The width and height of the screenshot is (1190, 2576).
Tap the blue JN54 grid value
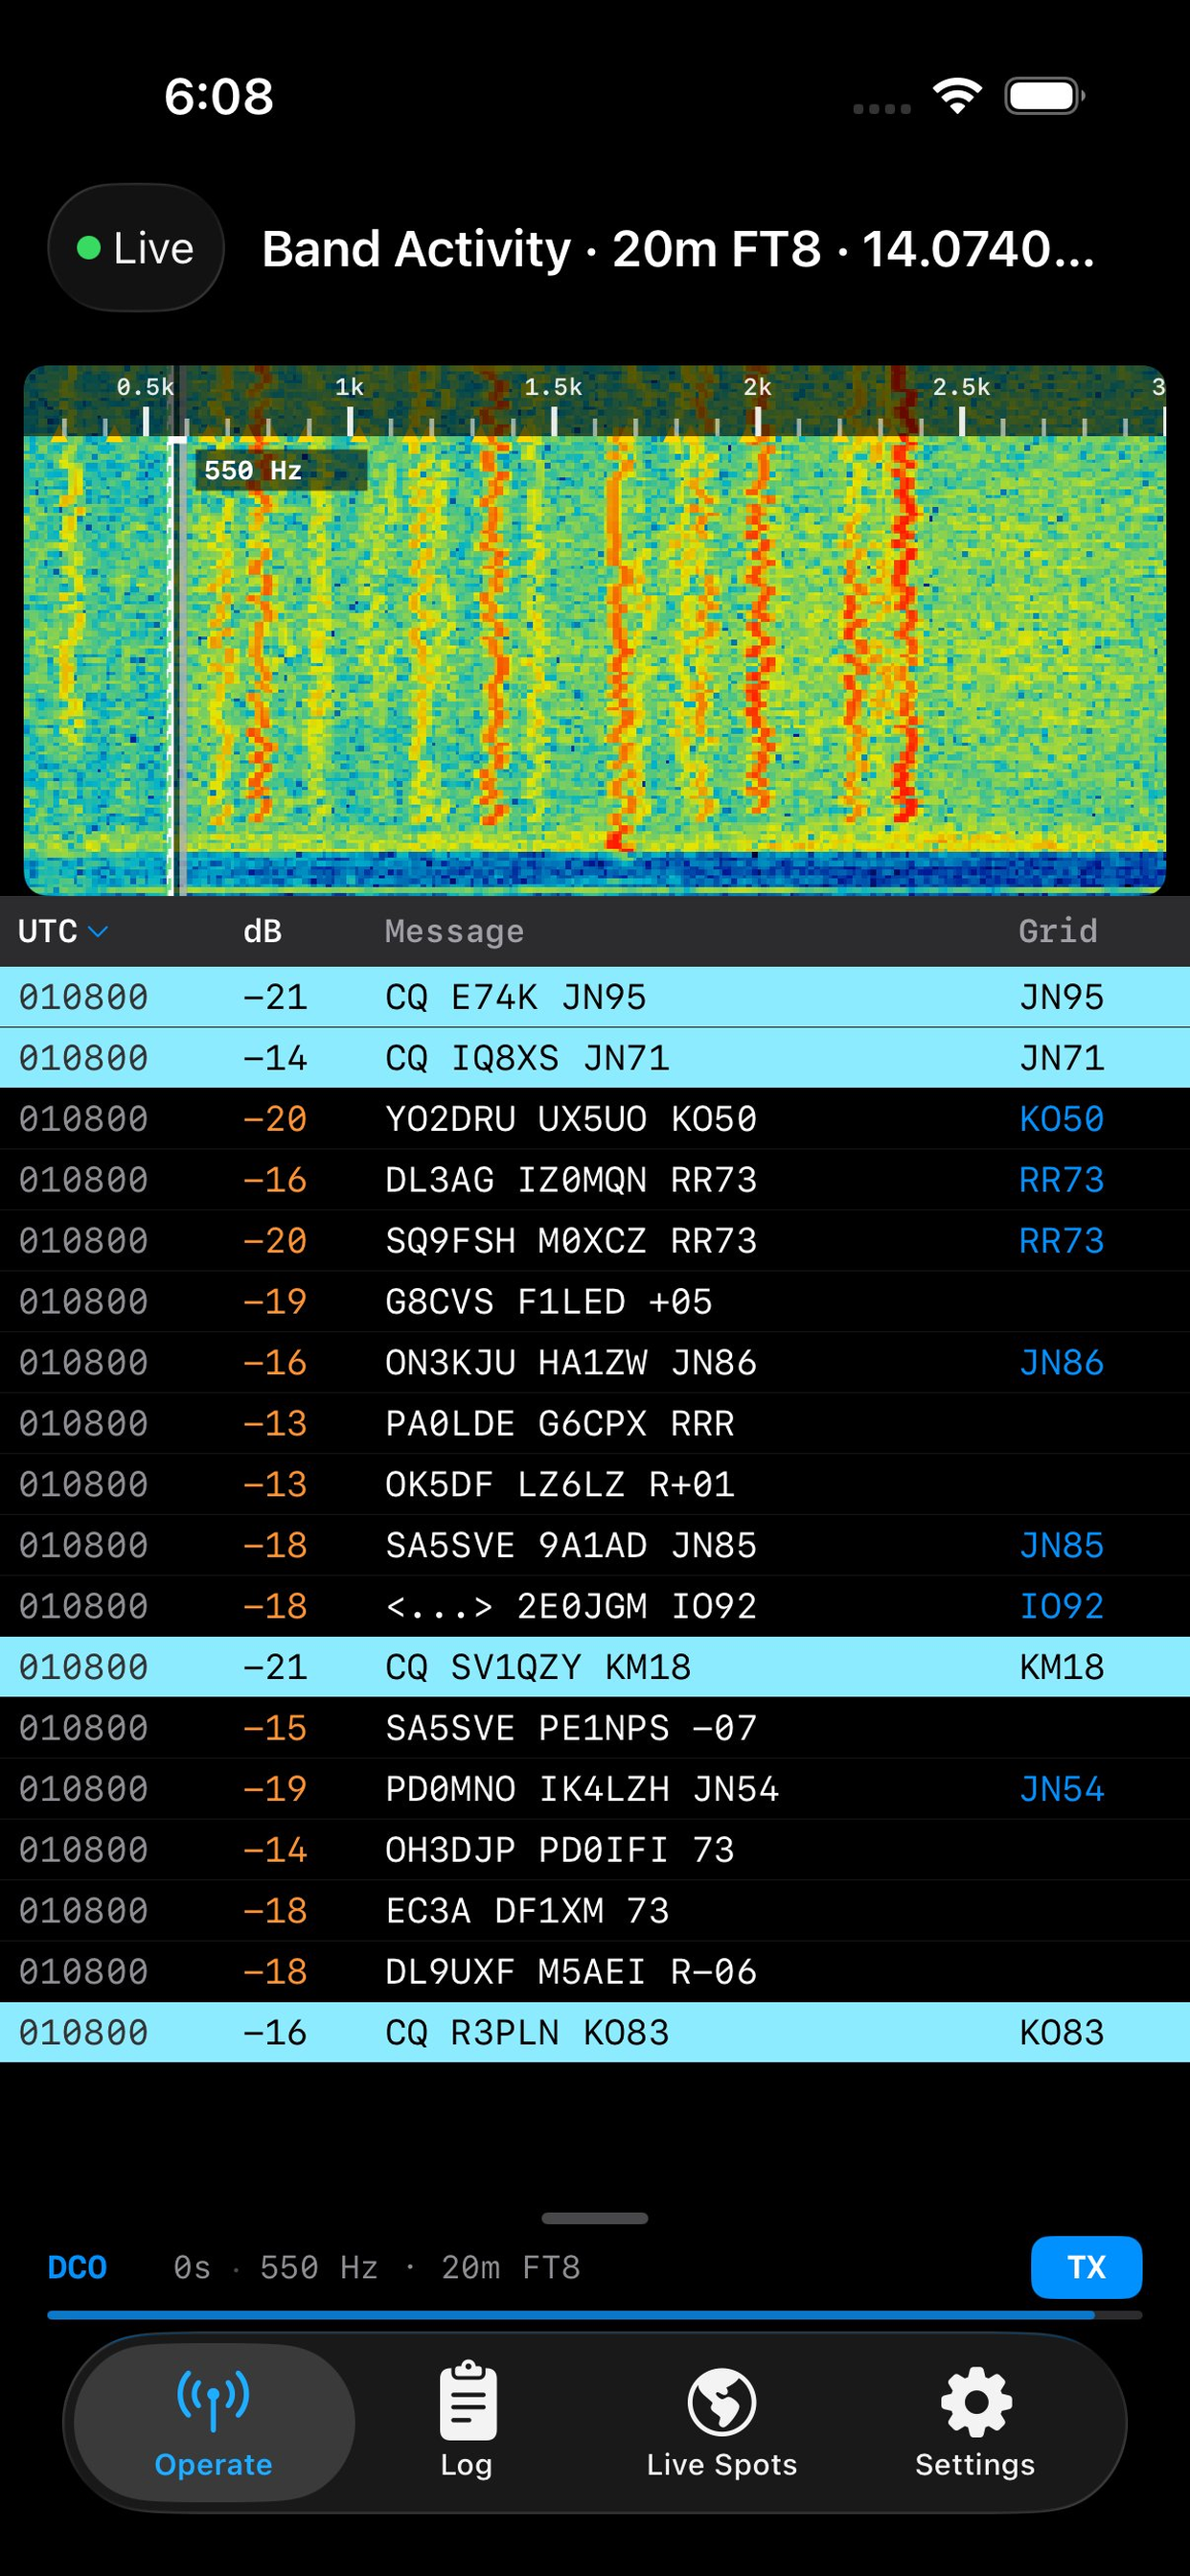[1061, 1789]
